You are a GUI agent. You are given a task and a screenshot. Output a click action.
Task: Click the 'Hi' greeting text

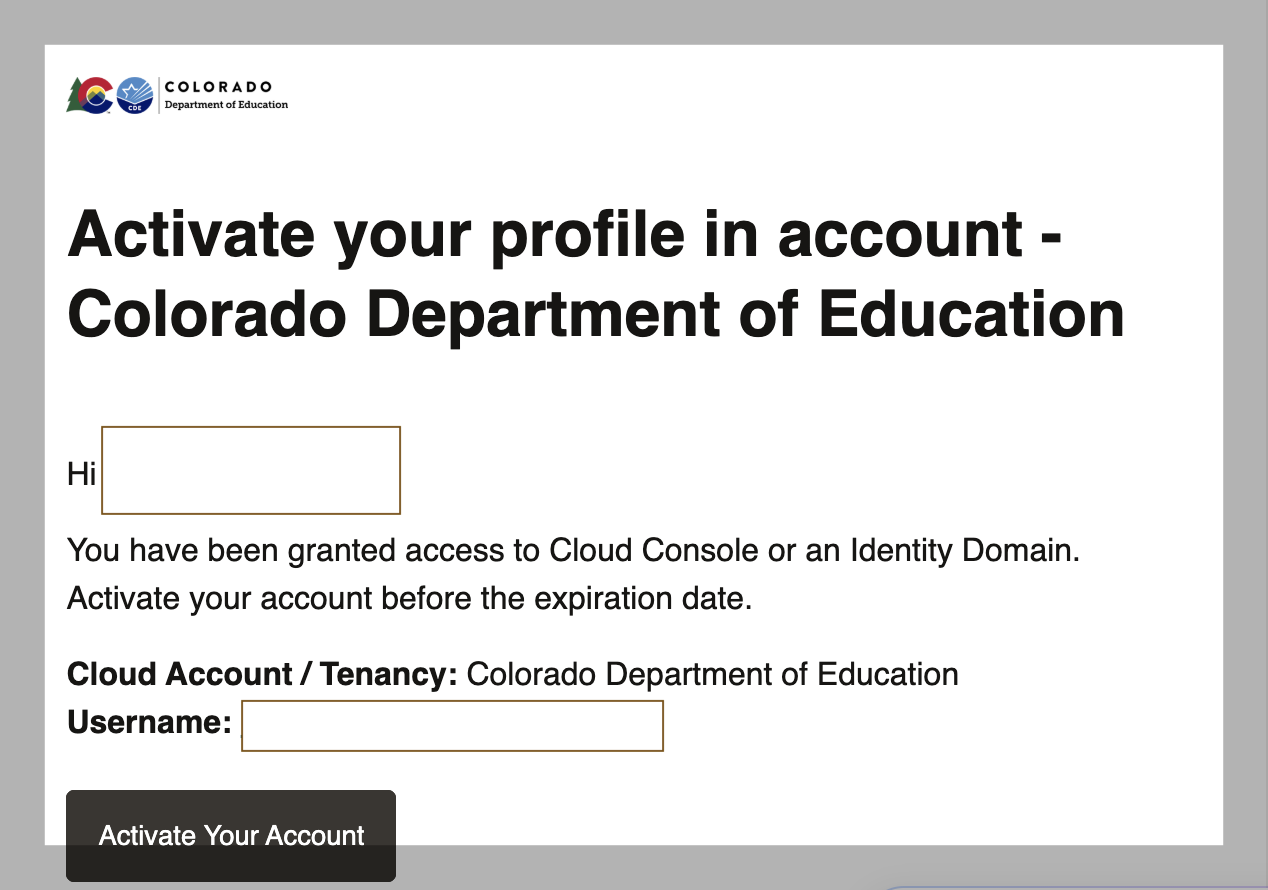[81, 473]
